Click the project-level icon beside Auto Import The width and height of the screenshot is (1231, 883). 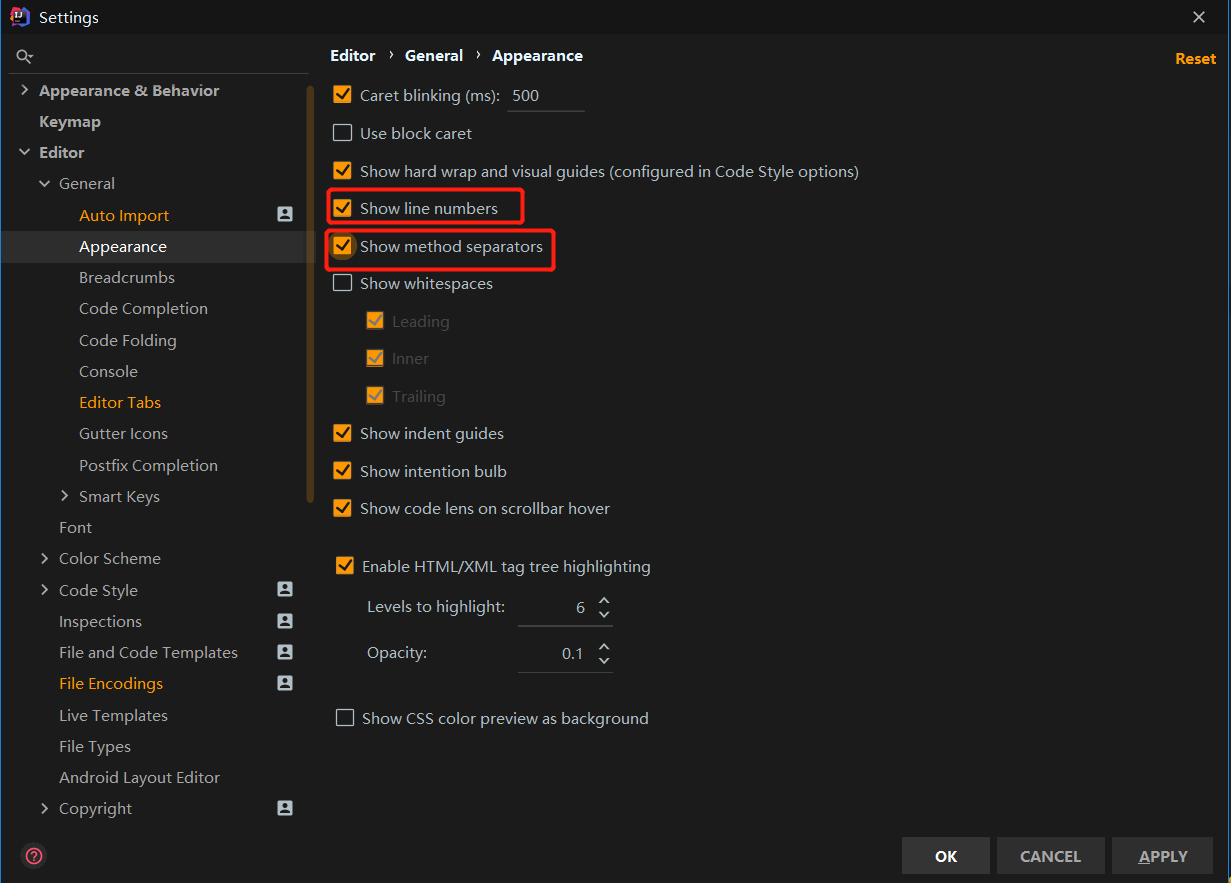(x=285, y=215)
